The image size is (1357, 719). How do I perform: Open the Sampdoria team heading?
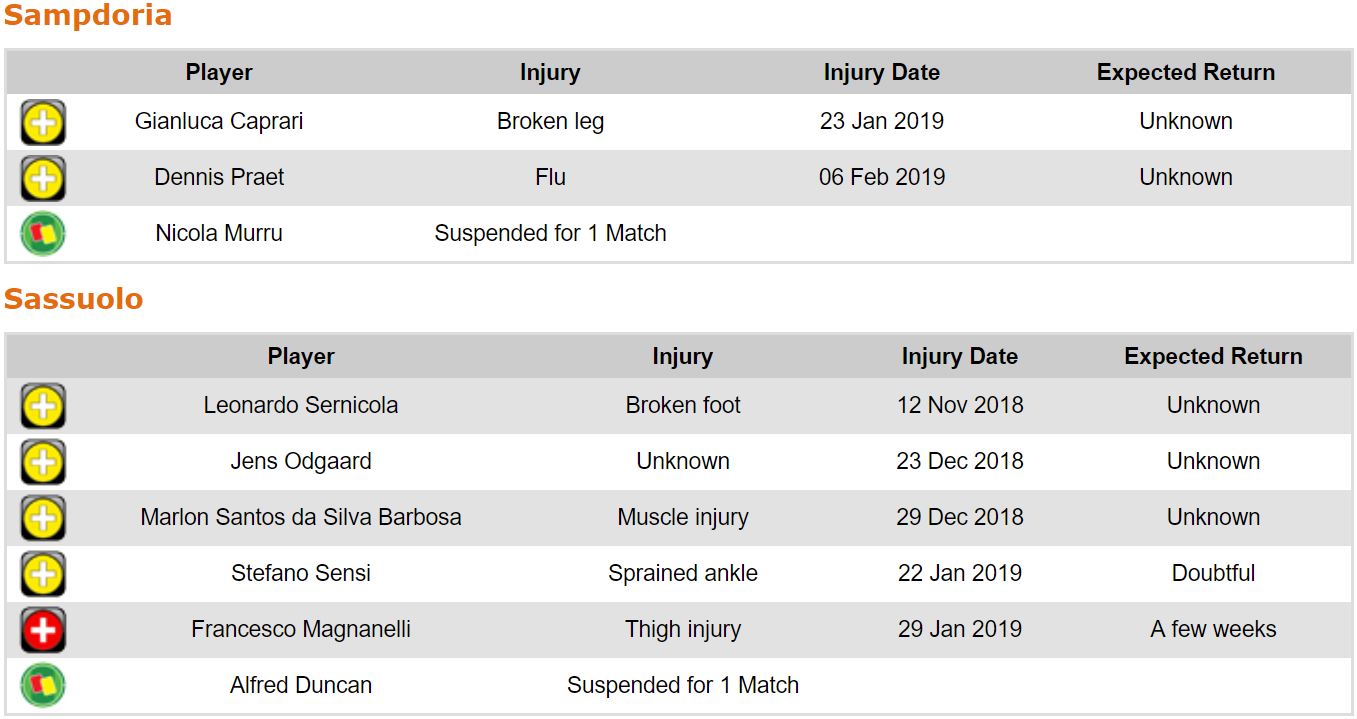click(x=88, y=16)
